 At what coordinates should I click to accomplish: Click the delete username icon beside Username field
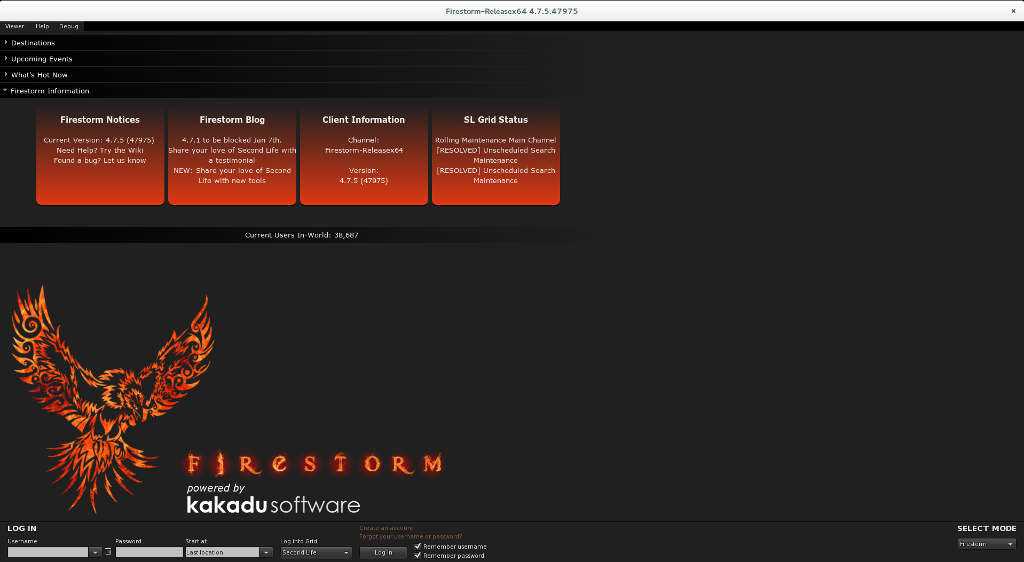click(108, 552)
